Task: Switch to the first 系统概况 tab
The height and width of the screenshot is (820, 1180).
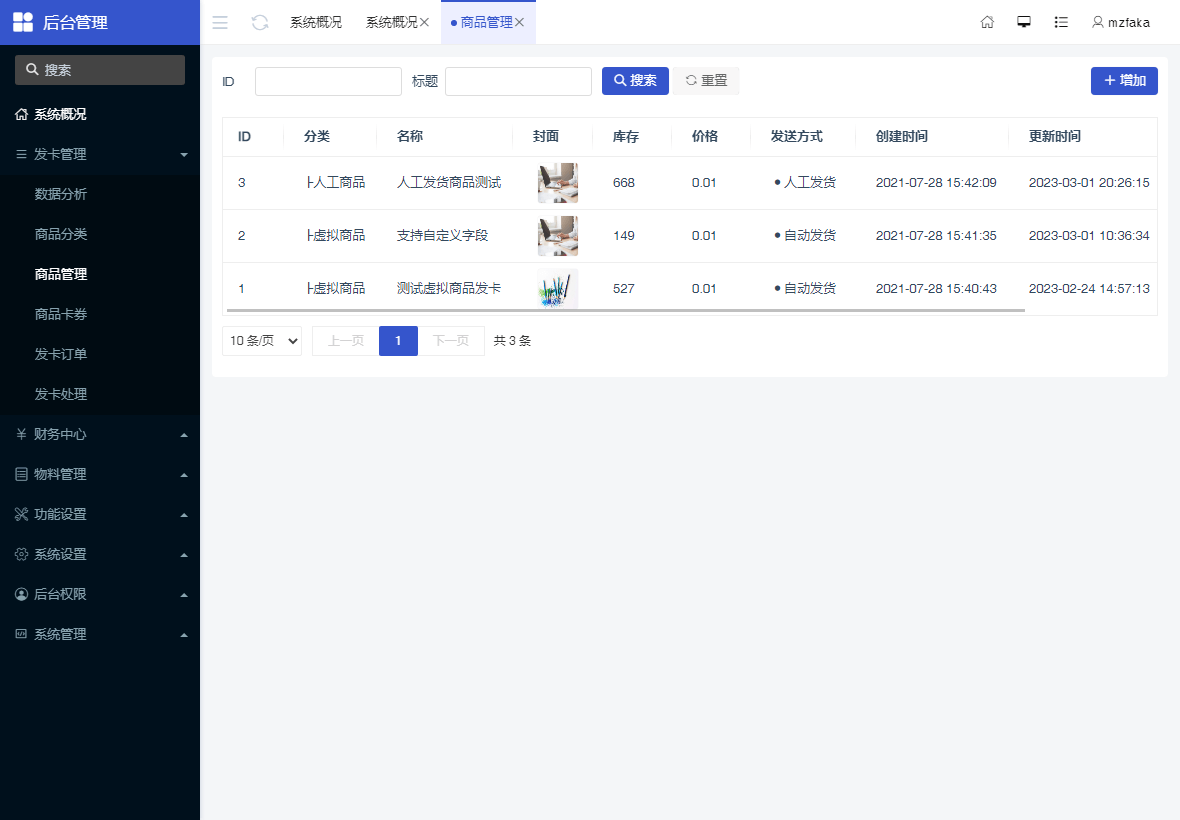Action: coord(316,23)
